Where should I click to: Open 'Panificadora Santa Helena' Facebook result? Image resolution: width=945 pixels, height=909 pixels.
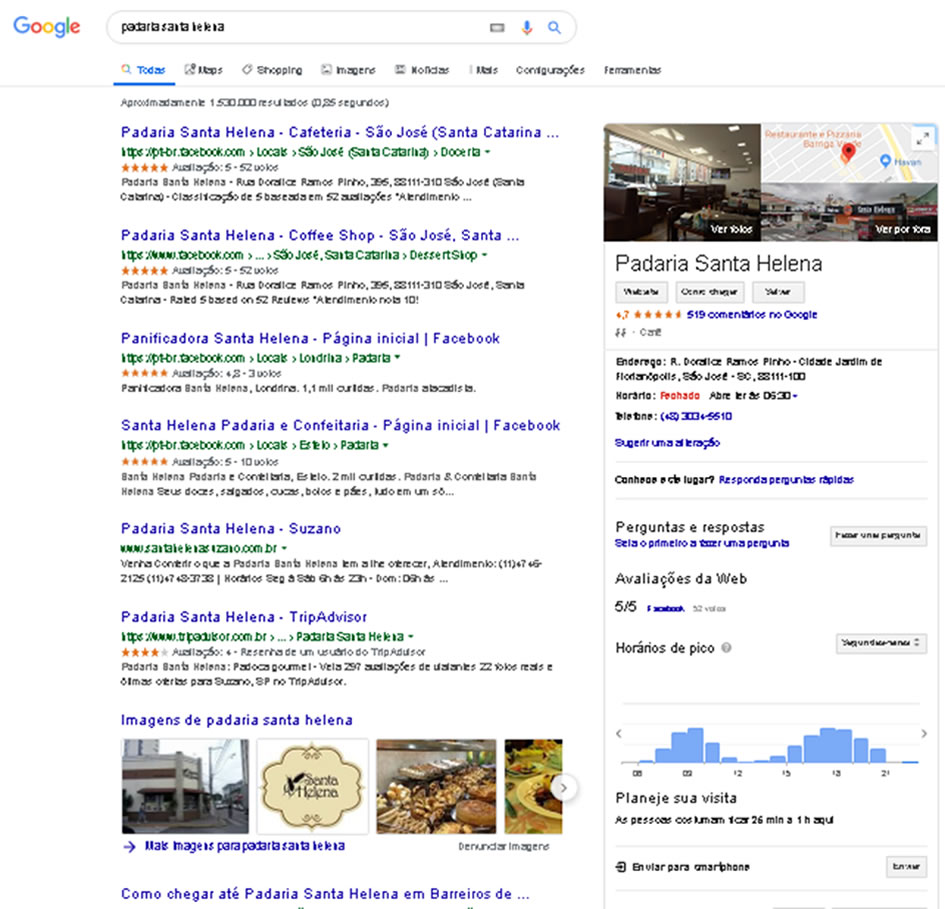coord(310,338)
